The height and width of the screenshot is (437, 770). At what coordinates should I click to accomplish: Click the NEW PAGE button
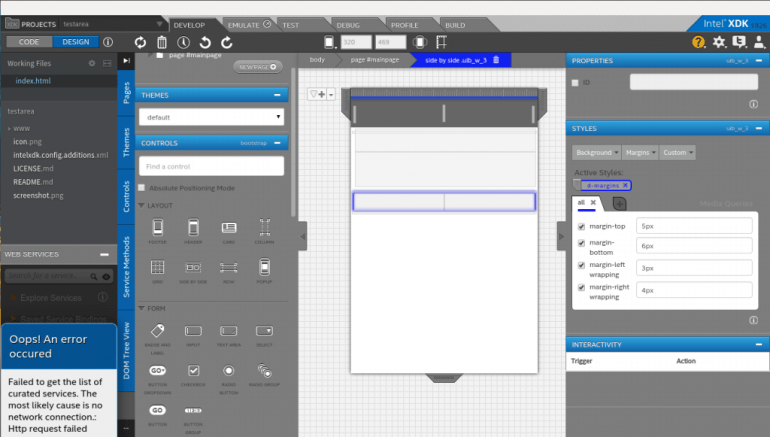coord(258,67)
